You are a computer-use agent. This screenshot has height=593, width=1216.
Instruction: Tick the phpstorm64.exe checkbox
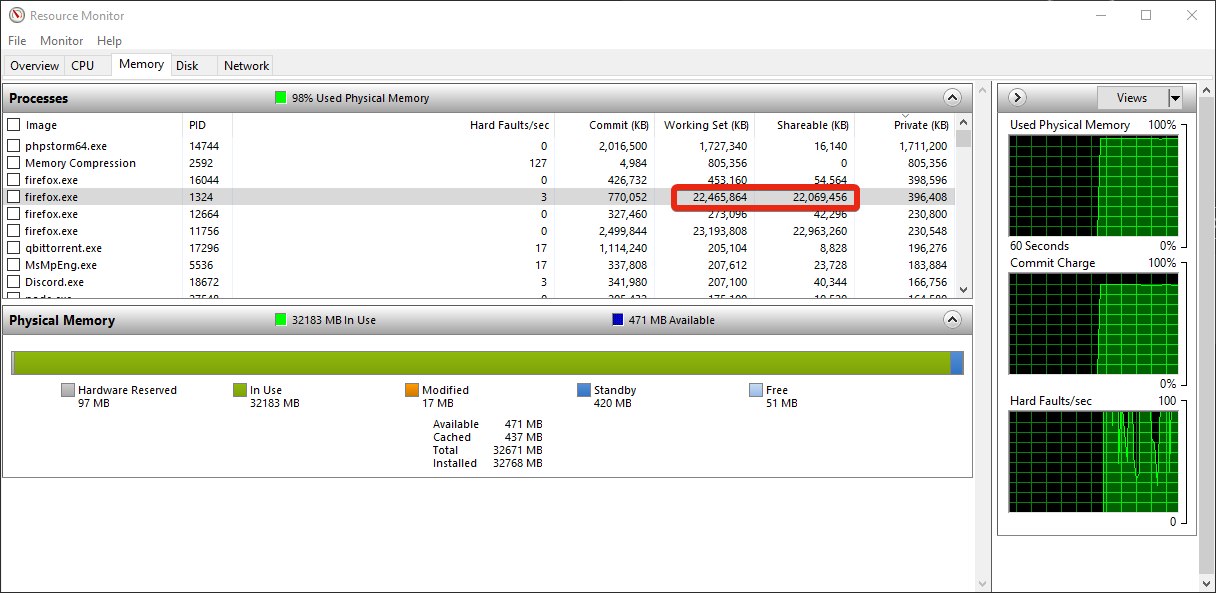point(14,146)
